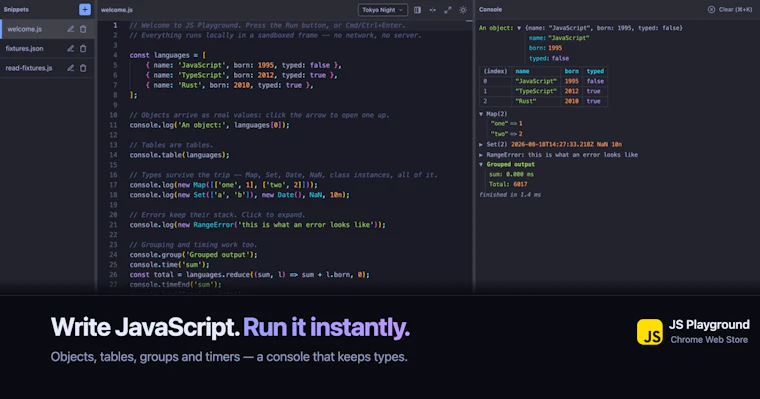Clear the console with Clear (⌘+K)
Image resolution: width=760 pixels, height=399 pixels.
(x=730, y=9)
